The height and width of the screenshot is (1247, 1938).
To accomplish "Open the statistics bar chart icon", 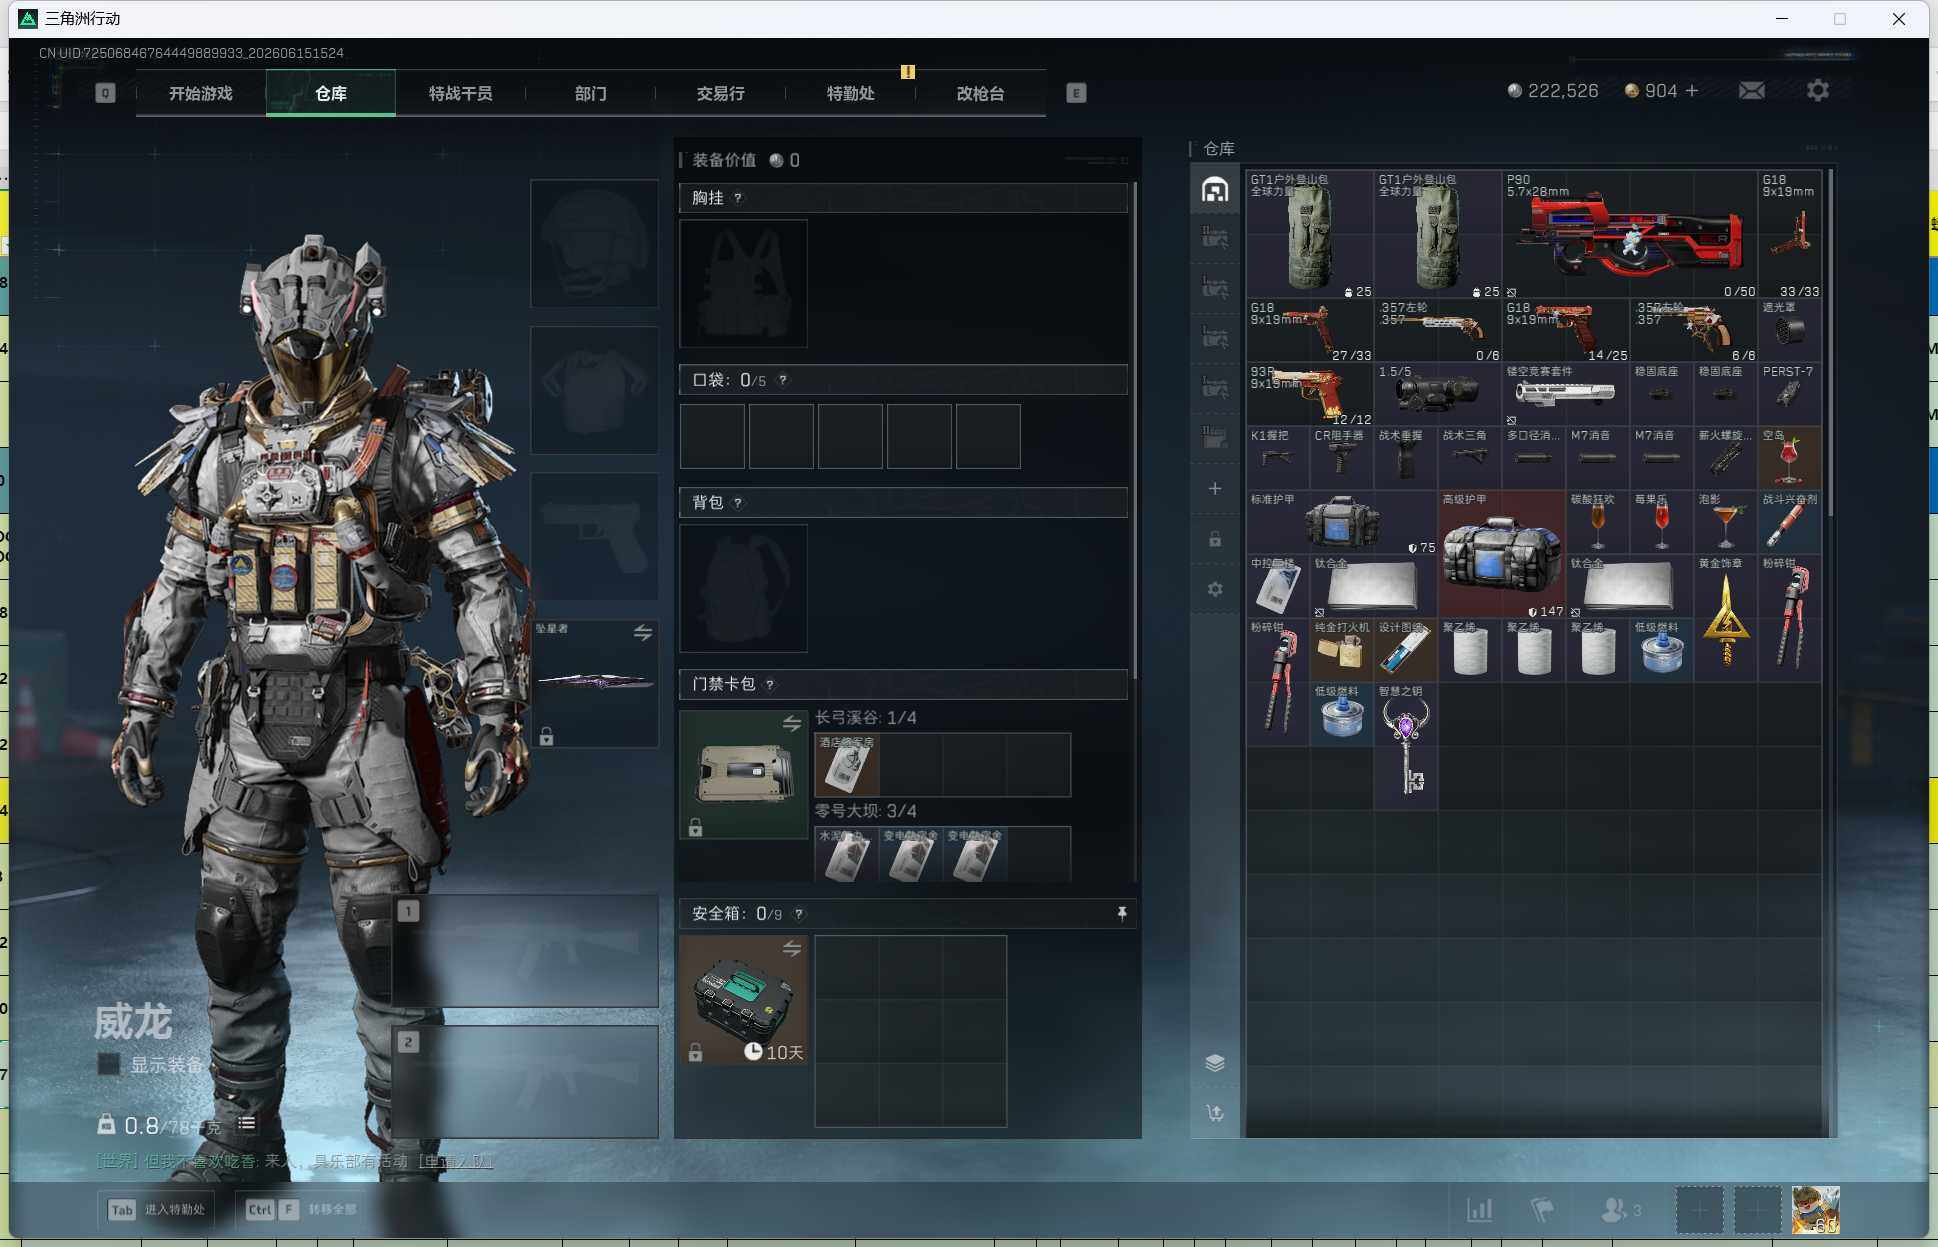I will pos(1480,1210).
